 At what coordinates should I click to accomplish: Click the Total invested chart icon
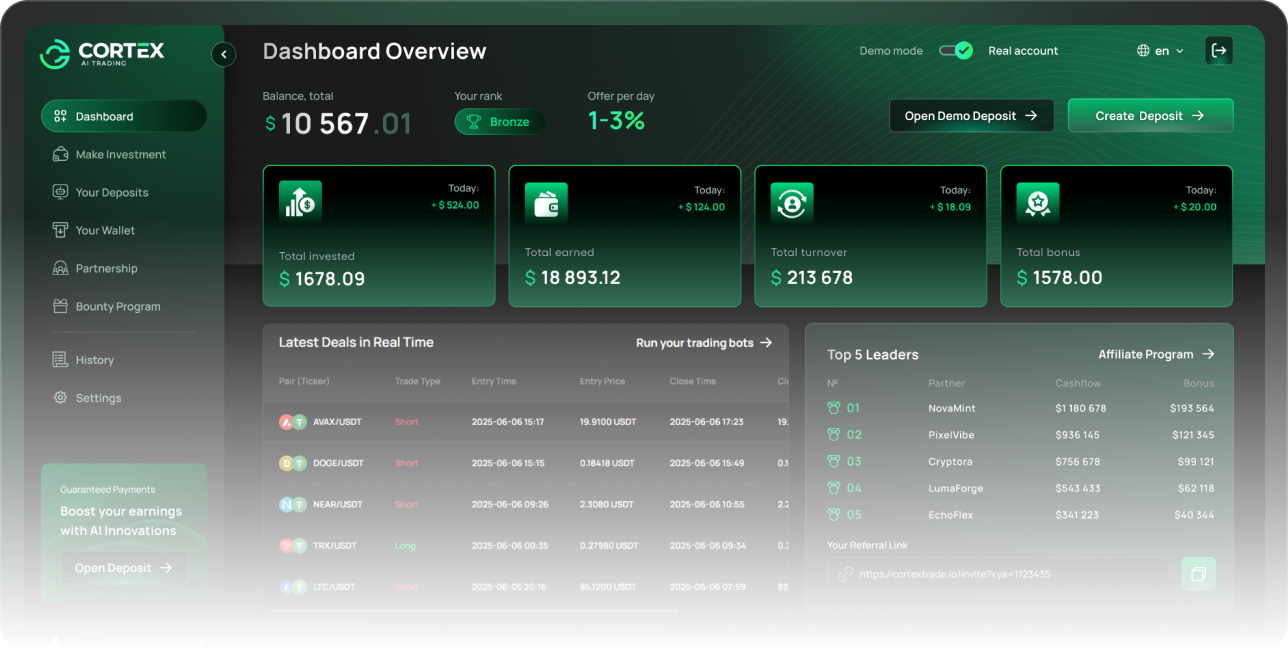pos(300,200)
